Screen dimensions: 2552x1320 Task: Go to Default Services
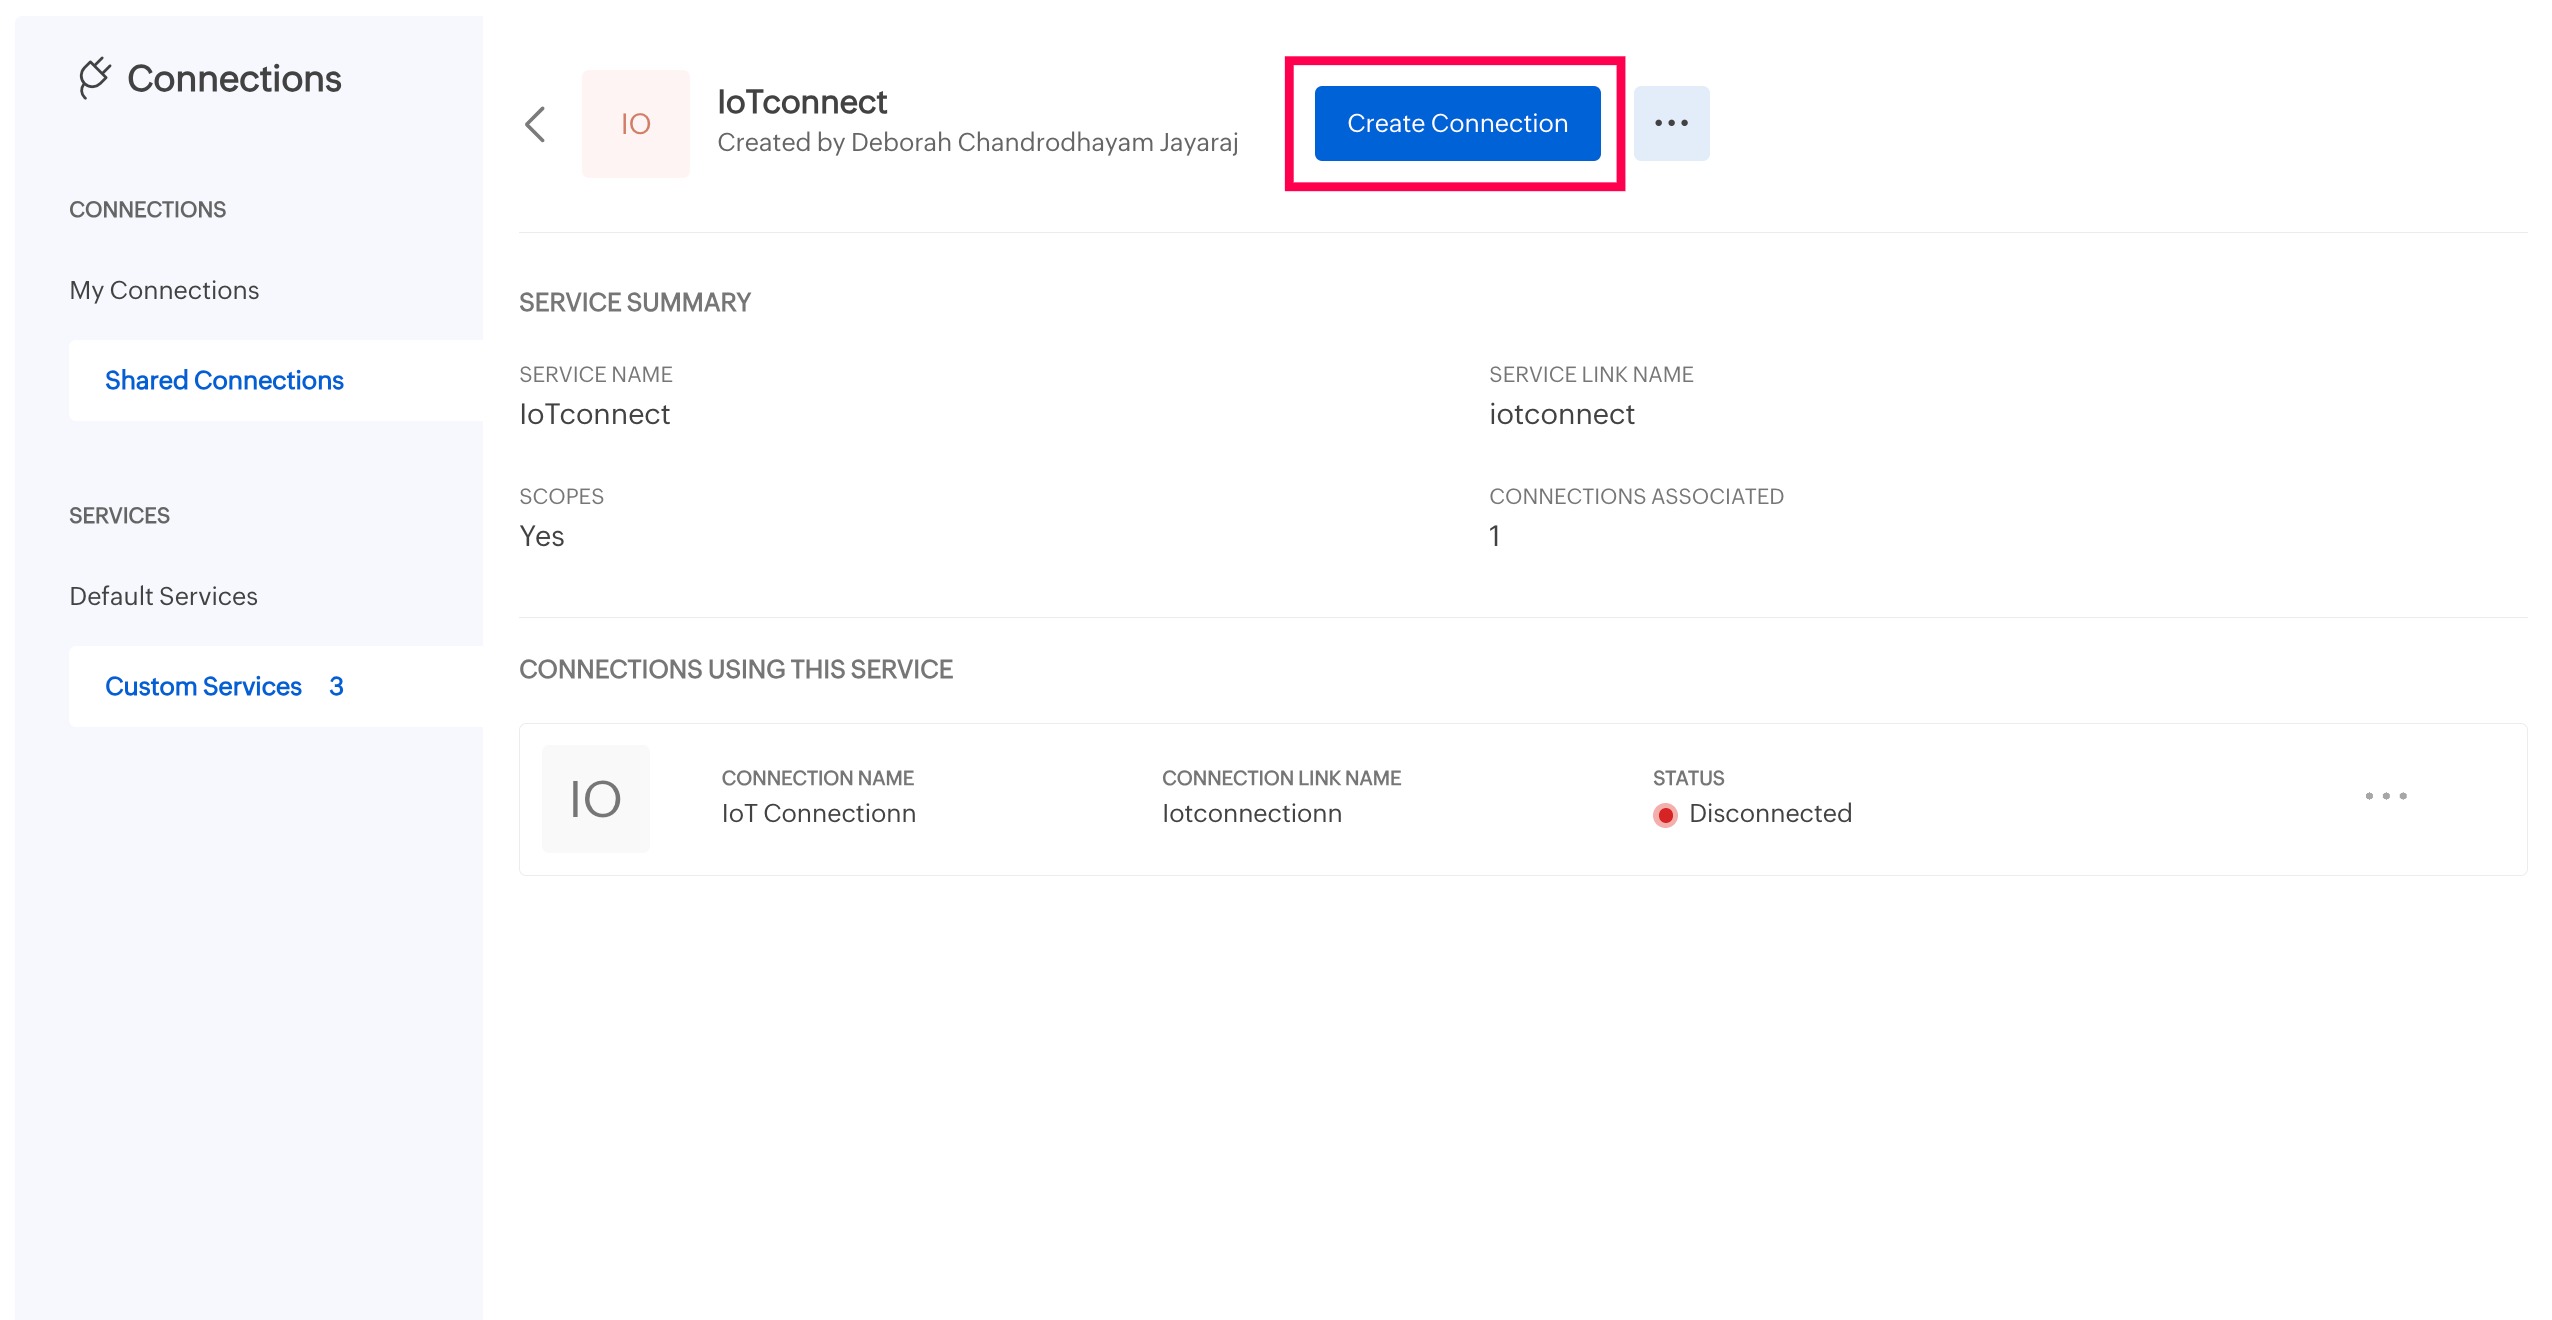(x=163, y=596)
